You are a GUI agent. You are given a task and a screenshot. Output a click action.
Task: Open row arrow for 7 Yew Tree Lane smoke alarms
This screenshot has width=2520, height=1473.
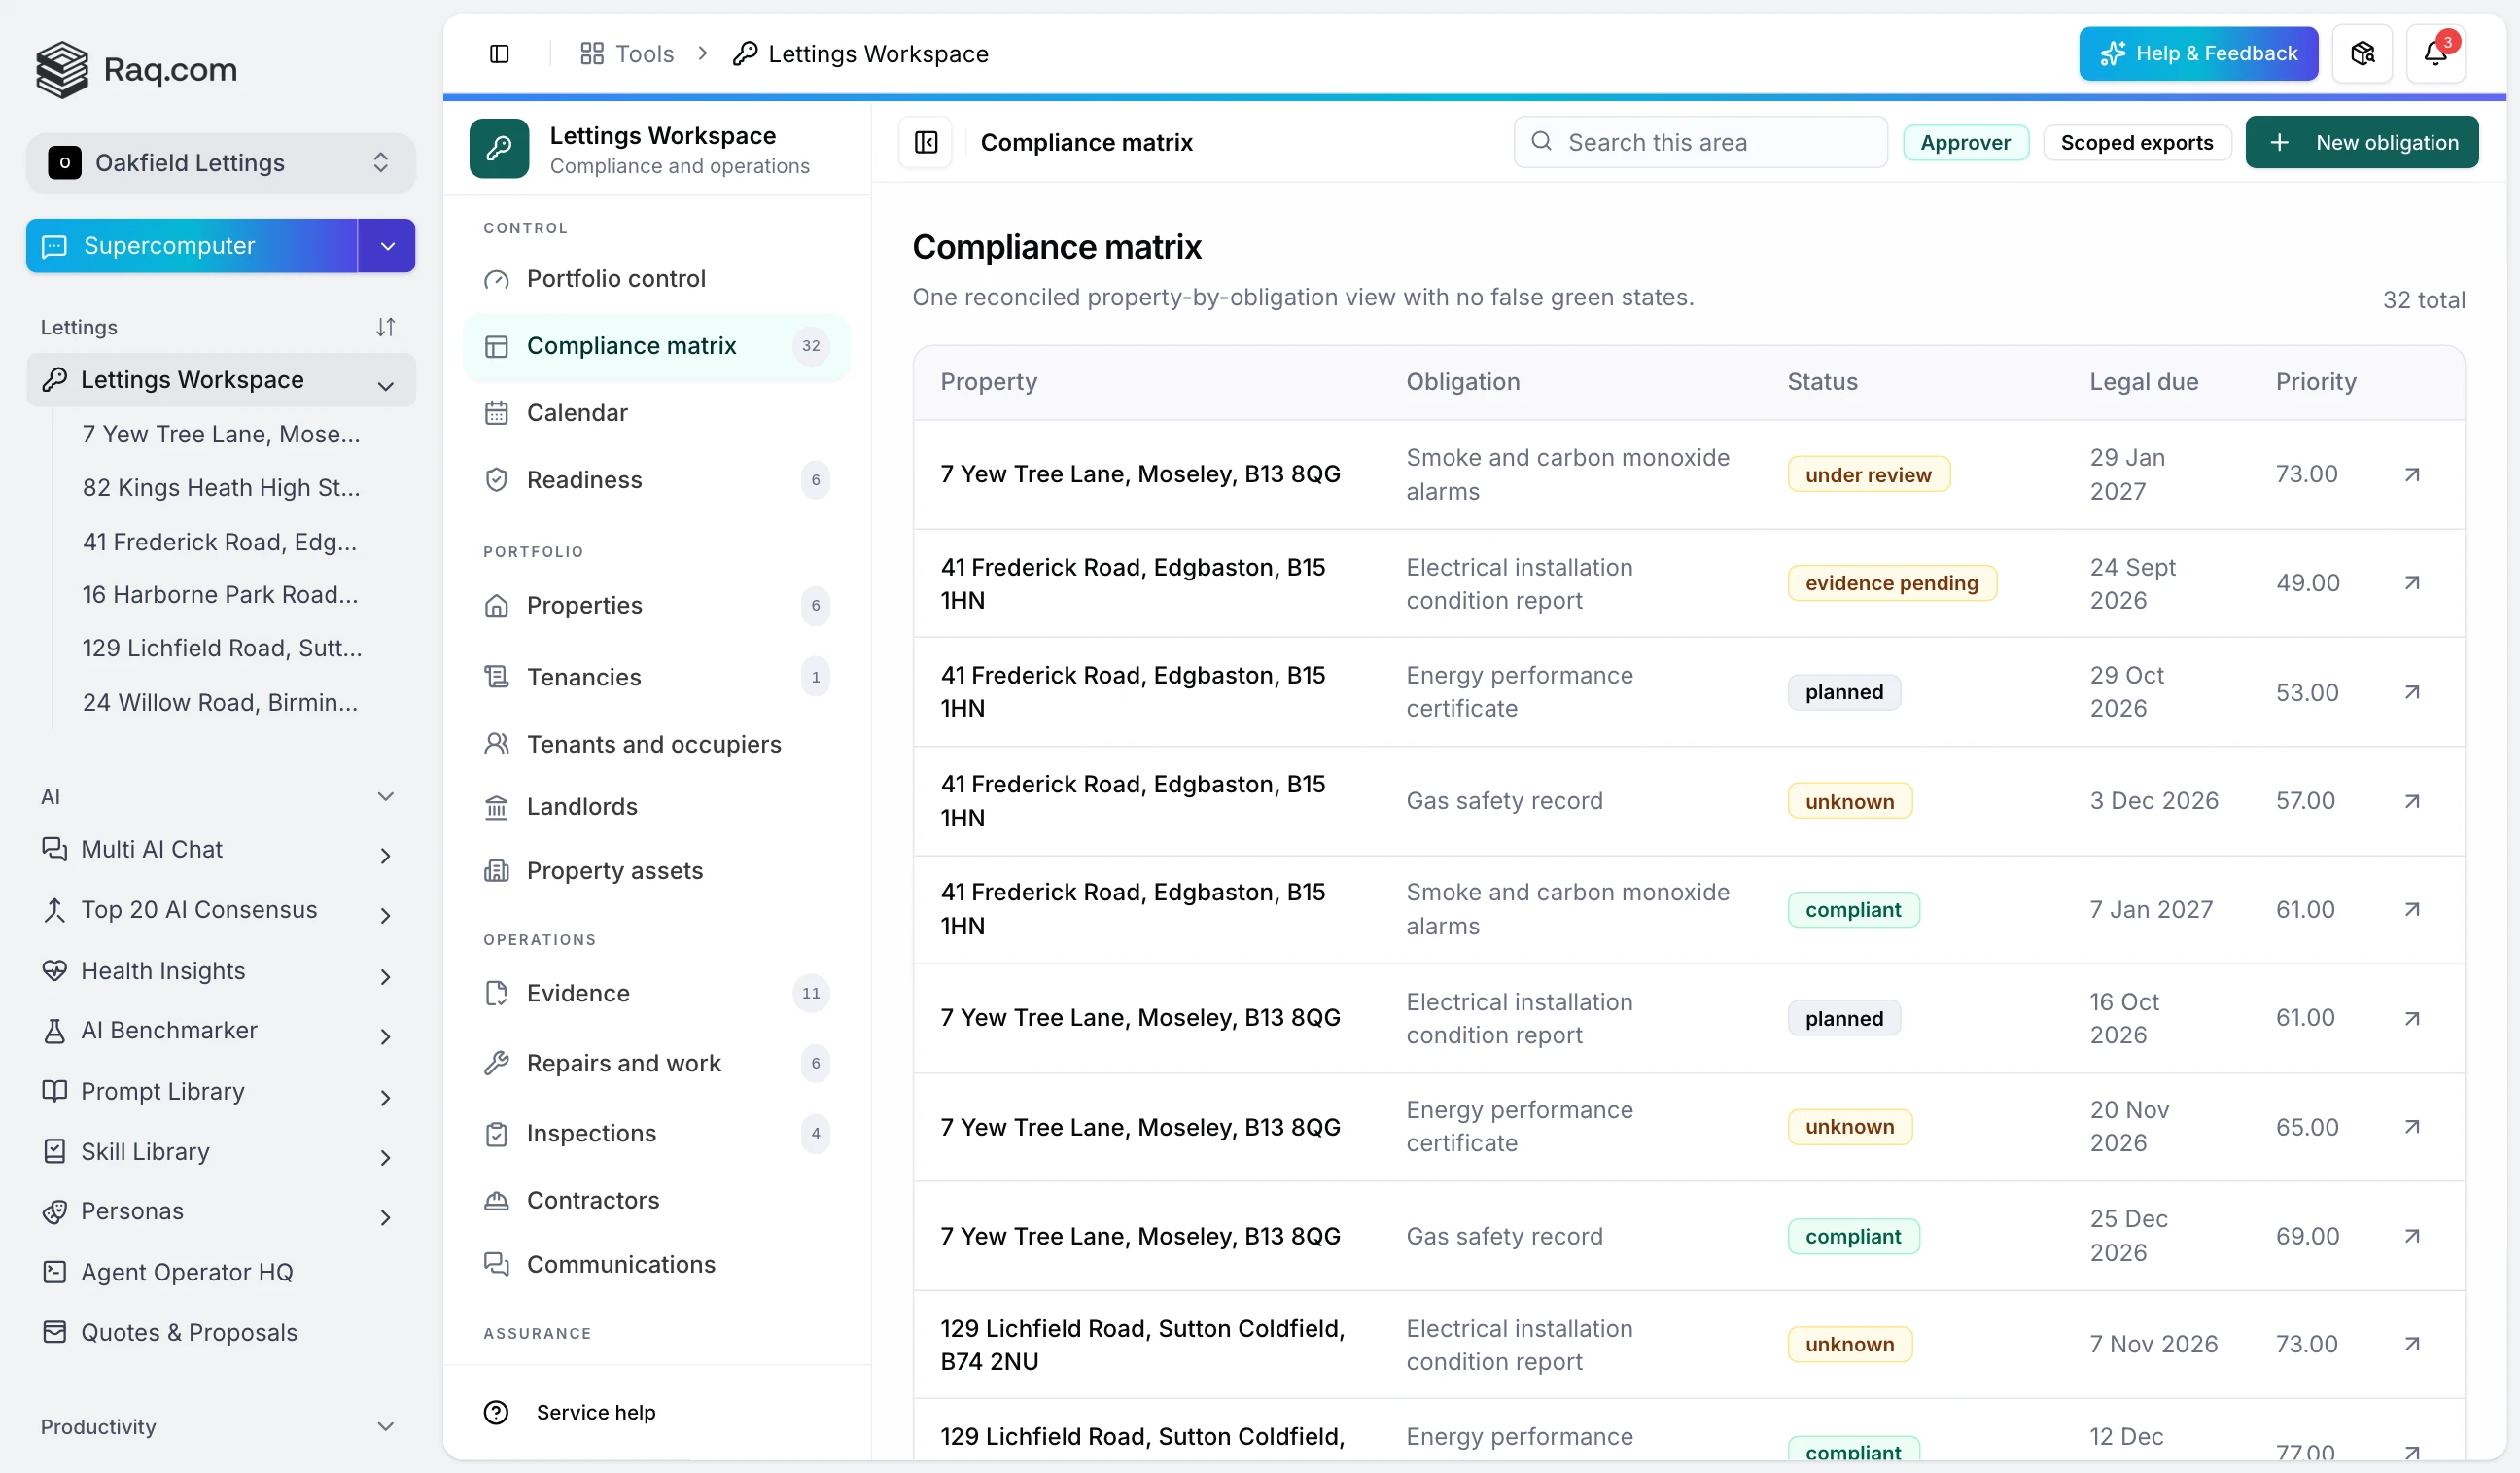click(2412, 474)
